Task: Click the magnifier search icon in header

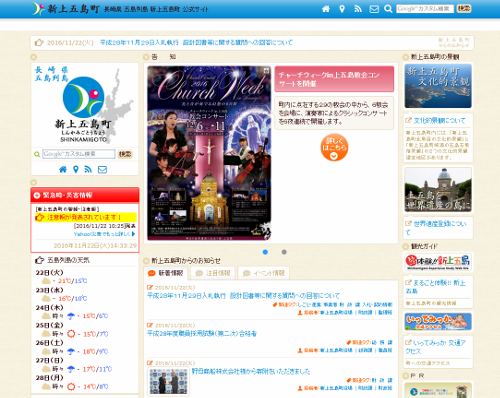Action: point(388,9)
